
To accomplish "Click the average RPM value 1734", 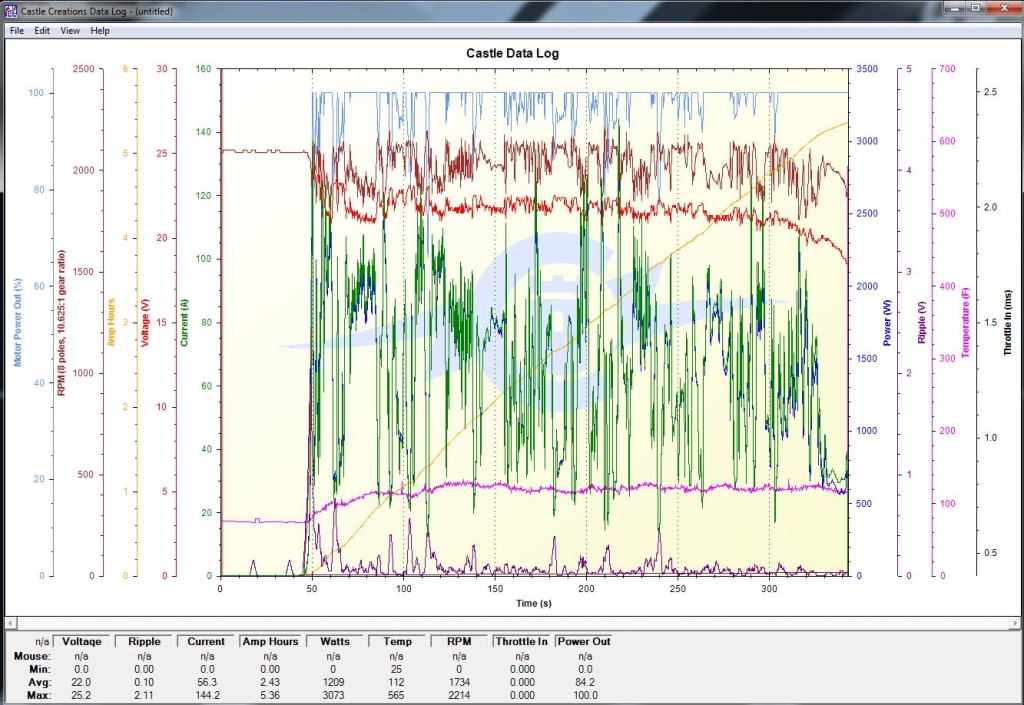I will (x=459, y=682).
